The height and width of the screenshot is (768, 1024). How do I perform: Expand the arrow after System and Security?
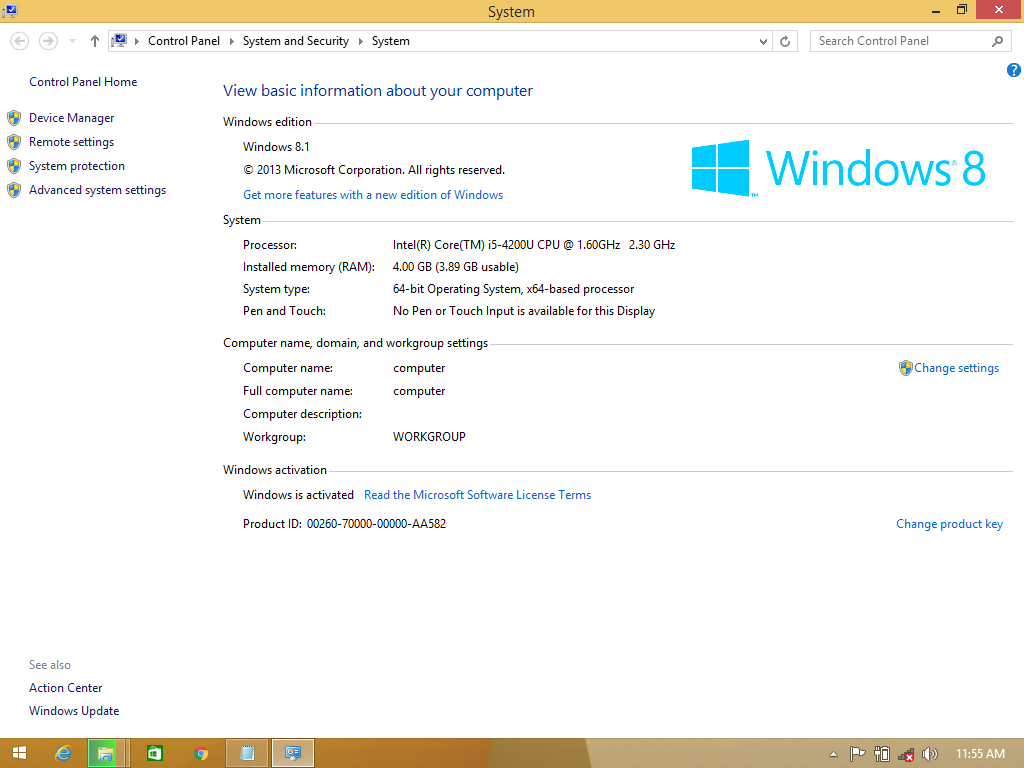360,41
